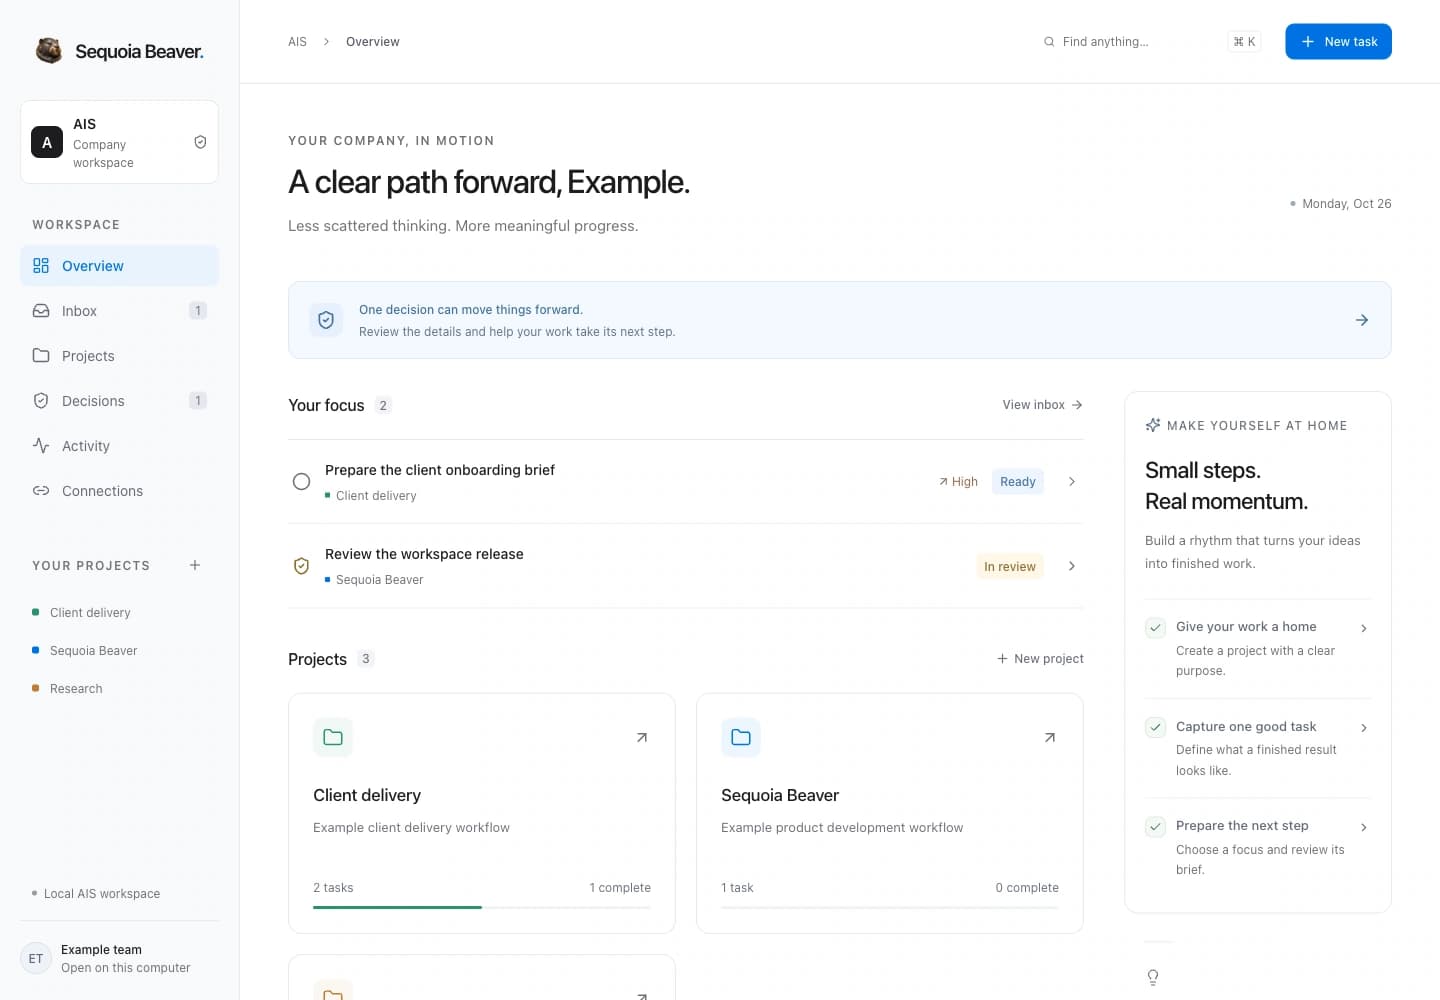Viewport: 1440px width, 1000px height.
Task: Click the Sequoia Beaver beaver logo
Action: pos(48,50)
